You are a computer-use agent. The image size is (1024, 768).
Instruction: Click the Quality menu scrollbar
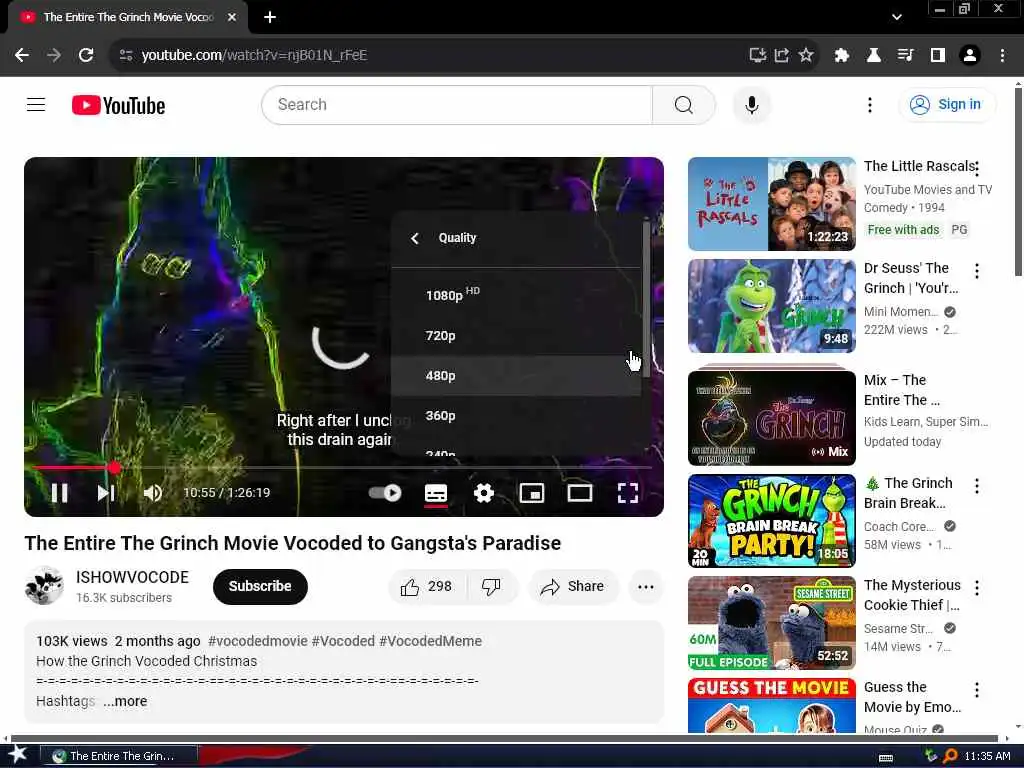click(x=646, y=299)
